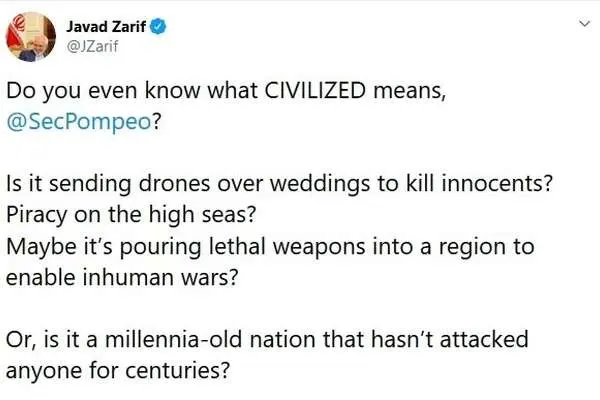Click the text 'enable inhuman wars?'
The width and height of the screenshot is (600, 400).
click(x=122, y=278)
